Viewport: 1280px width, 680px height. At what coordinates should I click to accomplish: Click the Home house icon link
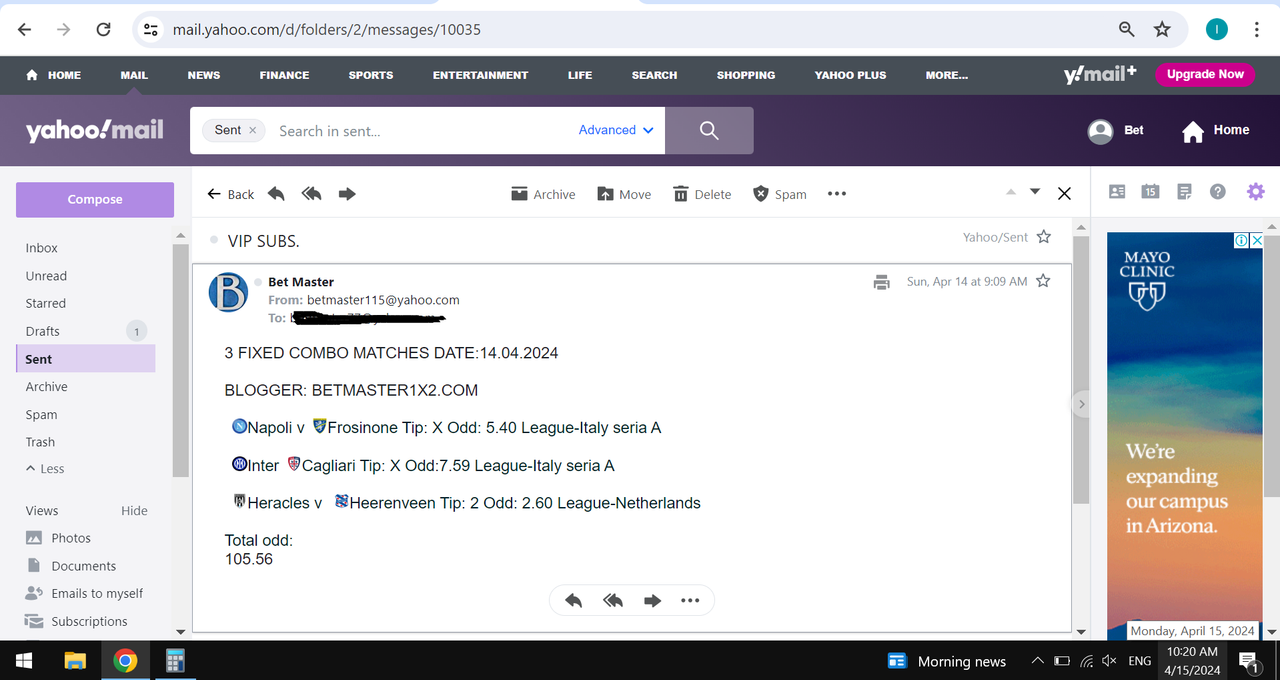pyautogui.click(x=1215, y=131)
